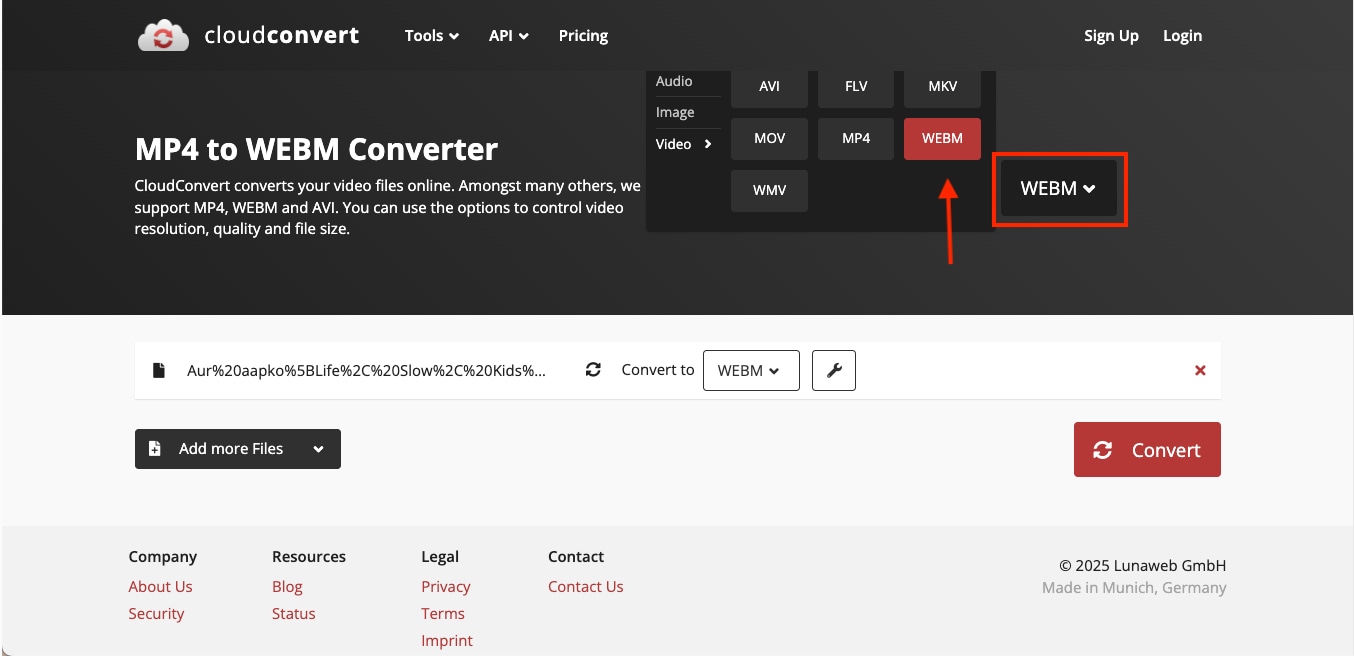Click the document icon on Add more Files

(x=154, y=448)
